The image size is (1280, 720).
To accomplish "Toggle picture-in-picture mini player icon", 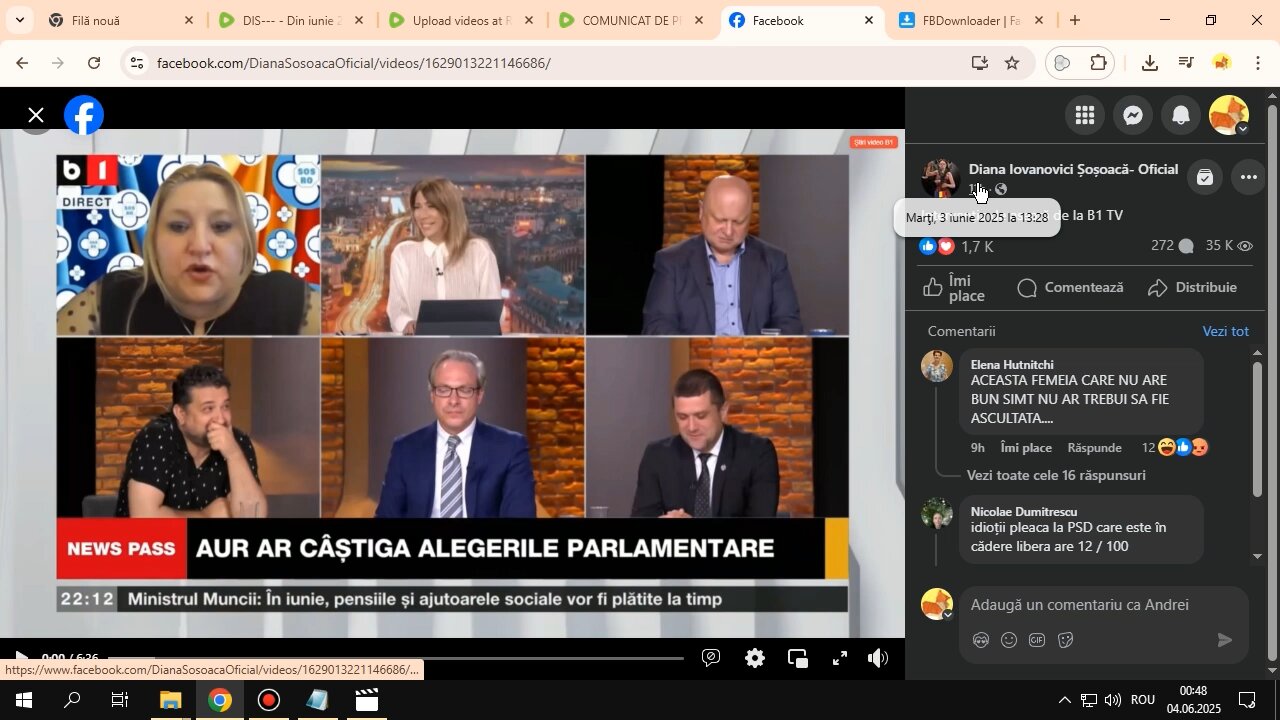I will (x=797, y=658).
